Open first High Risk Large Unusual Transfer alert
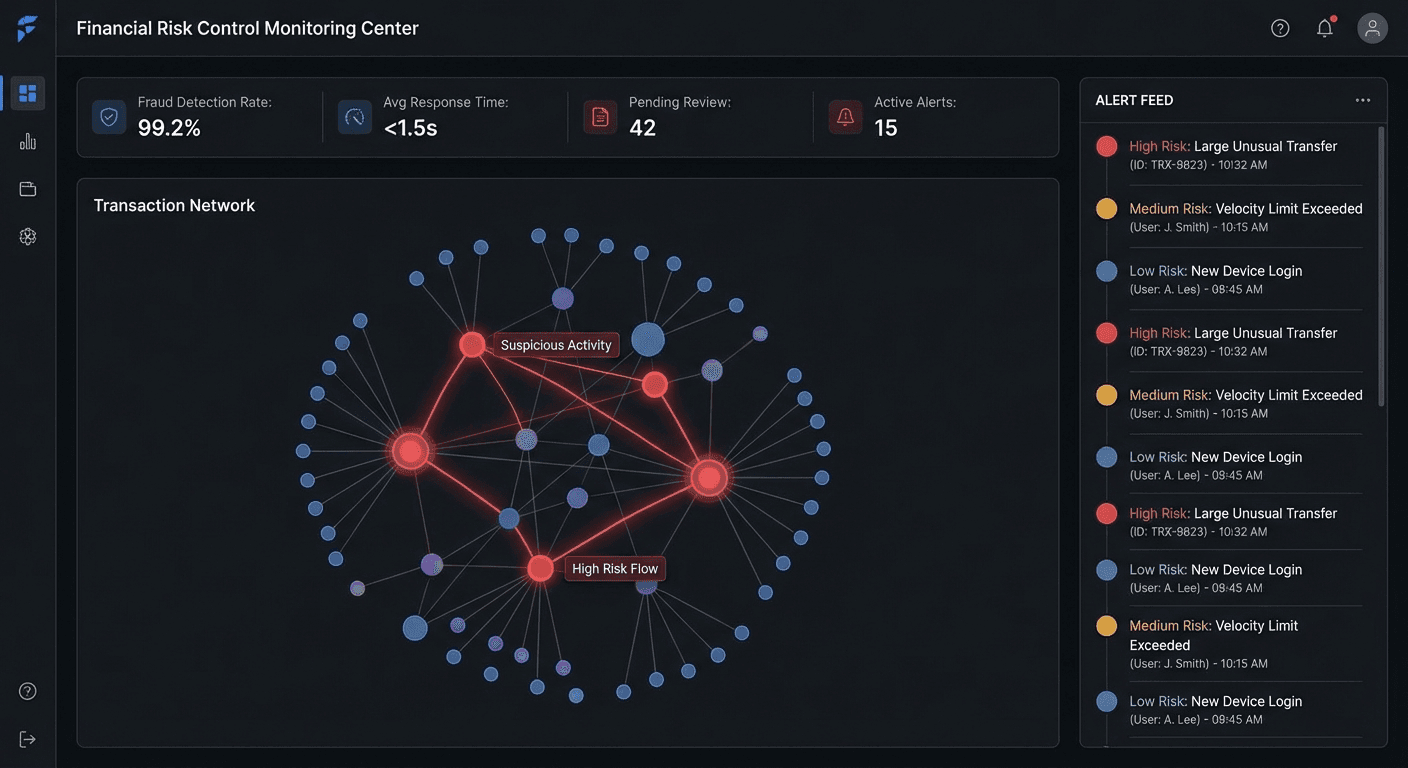Image resolution: width=1408 pixels, height=768 pixels. click(x=1232, y=154)
